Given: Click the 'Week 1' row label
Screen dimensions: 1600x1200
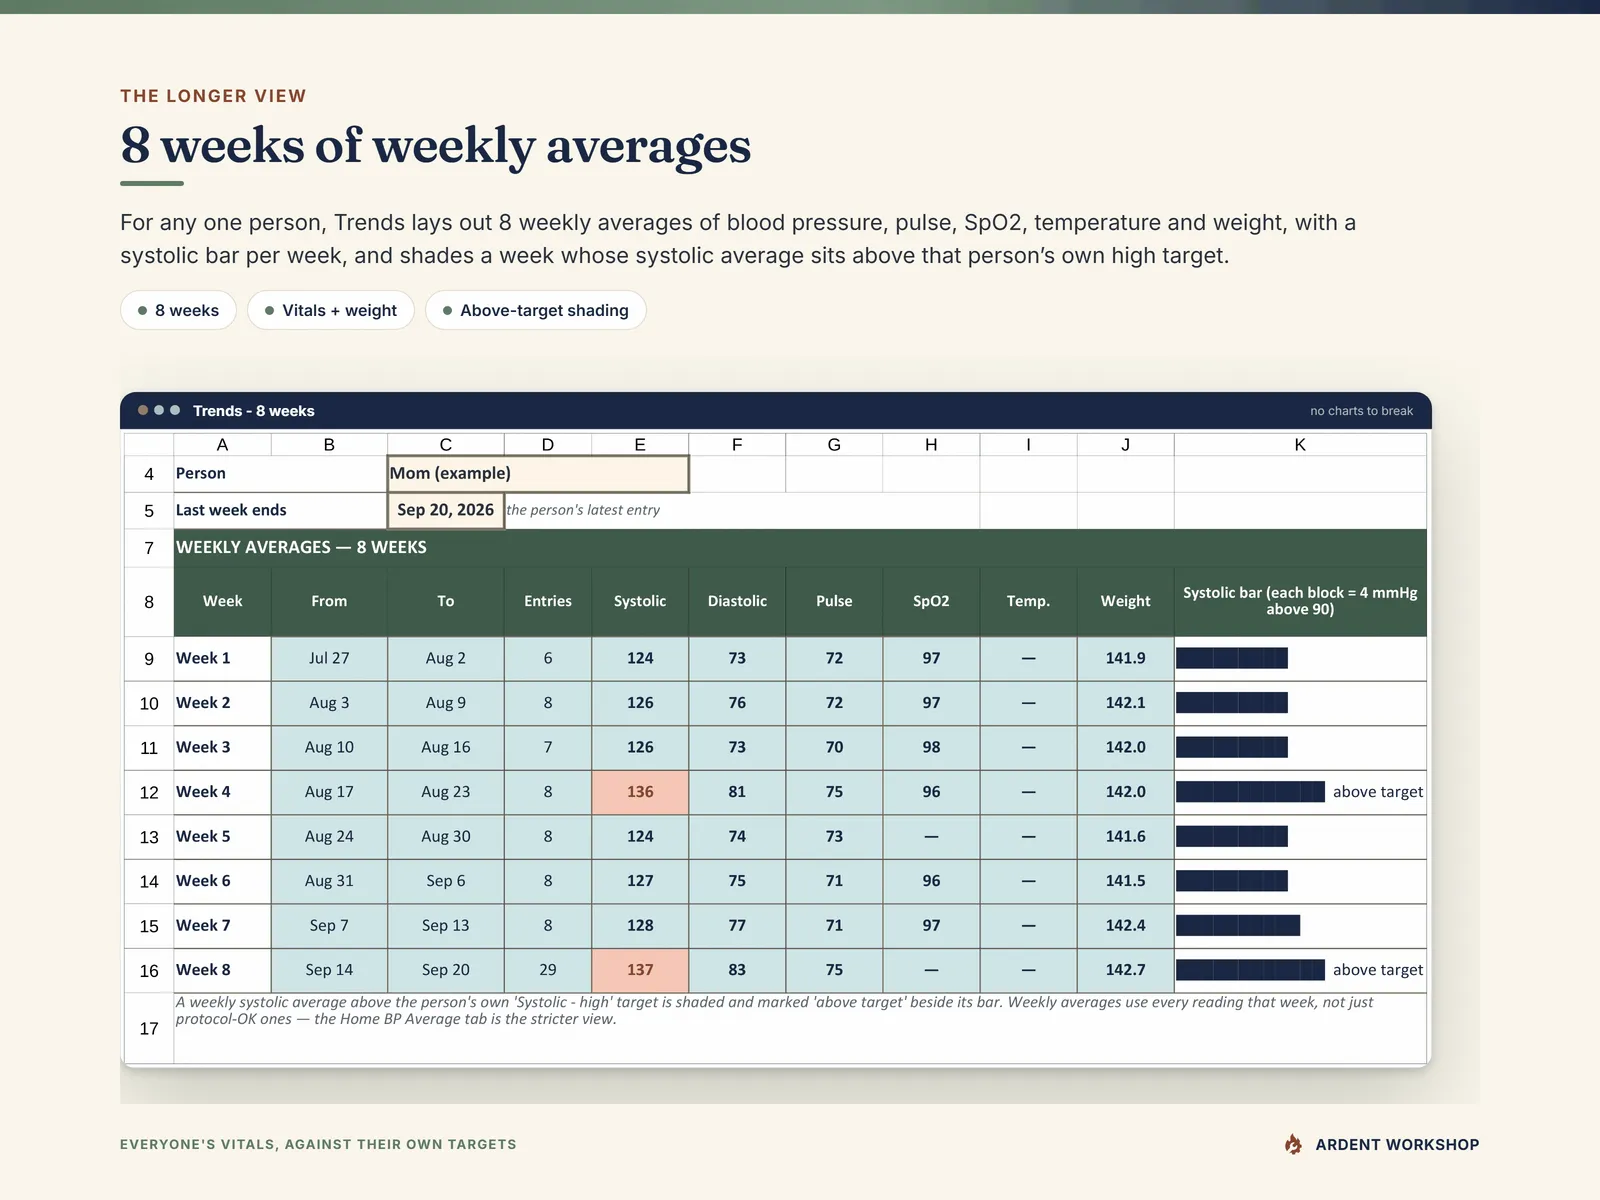Looking at the screenshot, I should click(222, 659).
